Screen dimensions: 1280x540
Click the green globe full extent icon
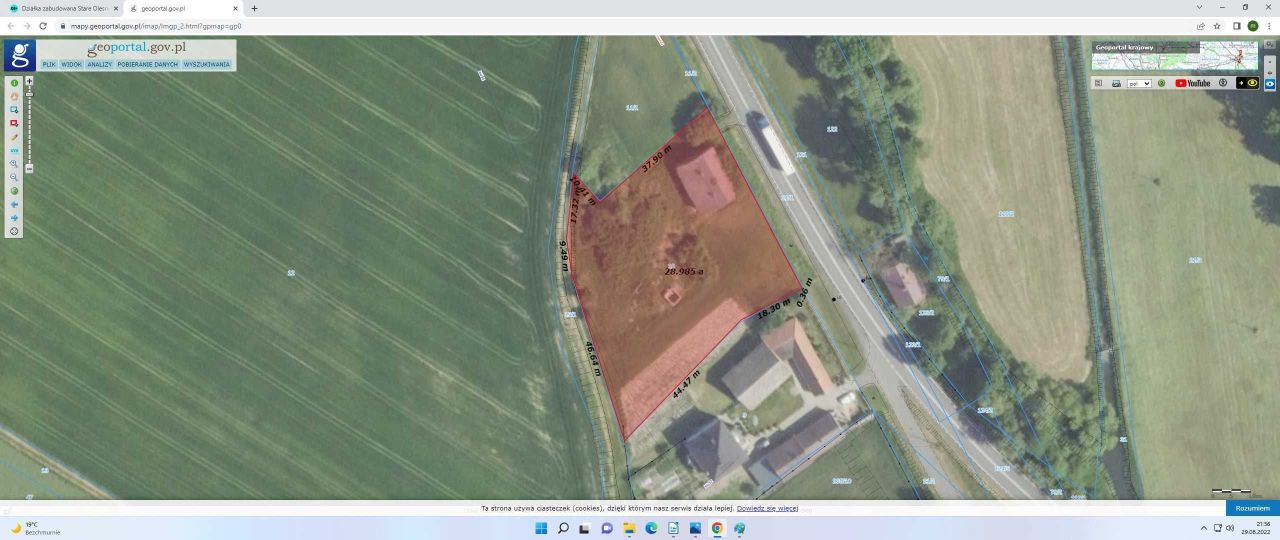tap(14, 190)
